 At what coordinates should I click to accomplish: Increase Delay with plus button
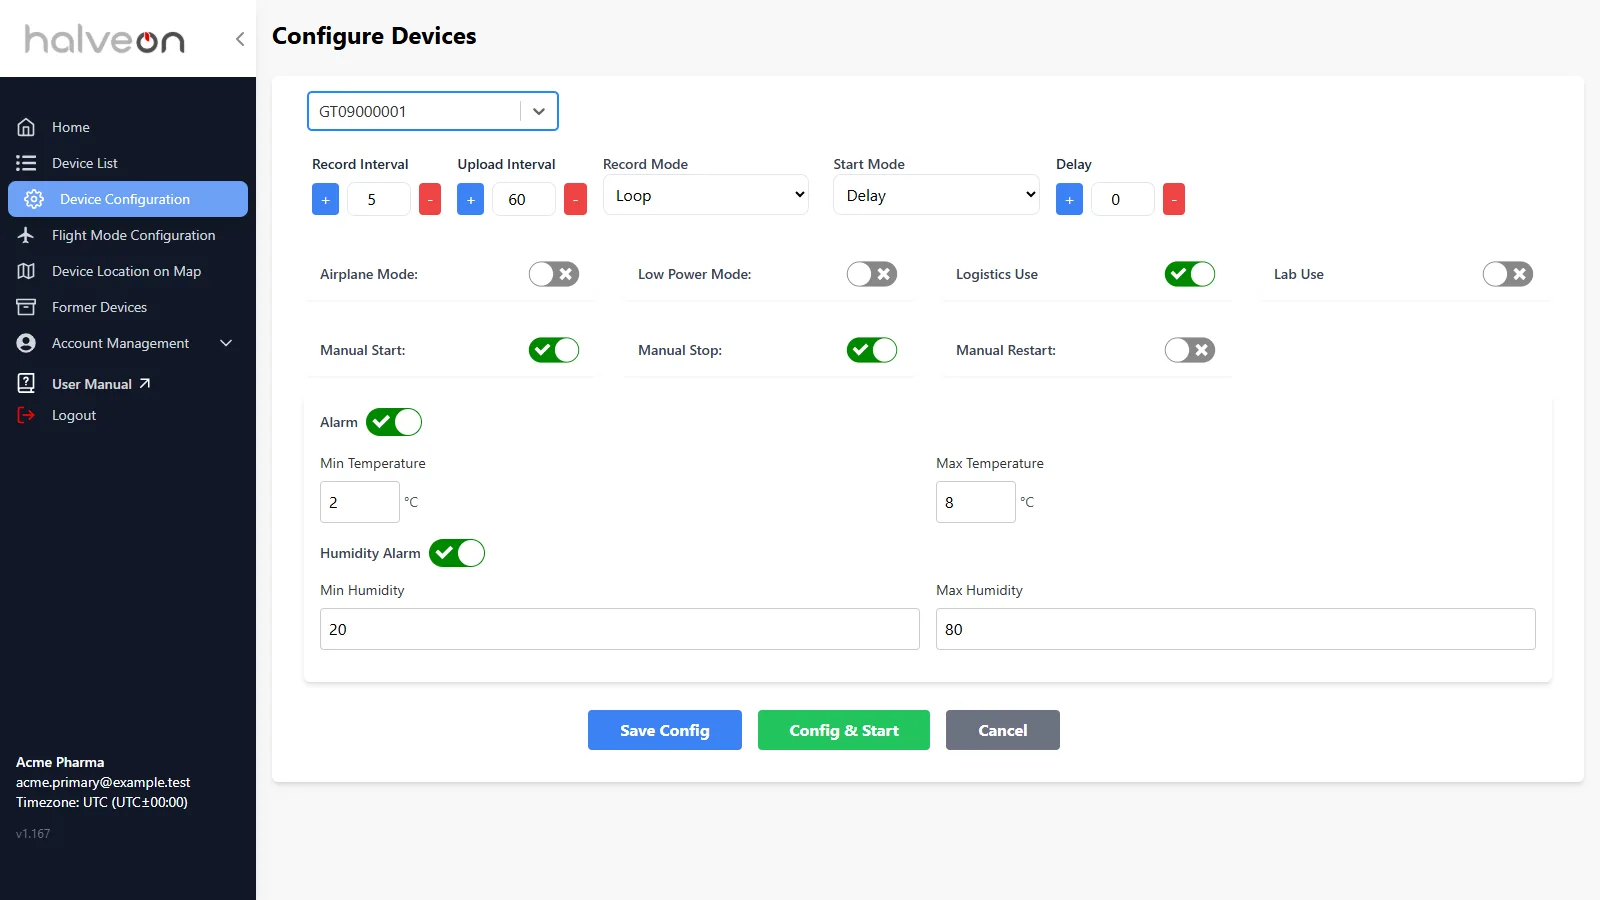tap(1069, 199)
